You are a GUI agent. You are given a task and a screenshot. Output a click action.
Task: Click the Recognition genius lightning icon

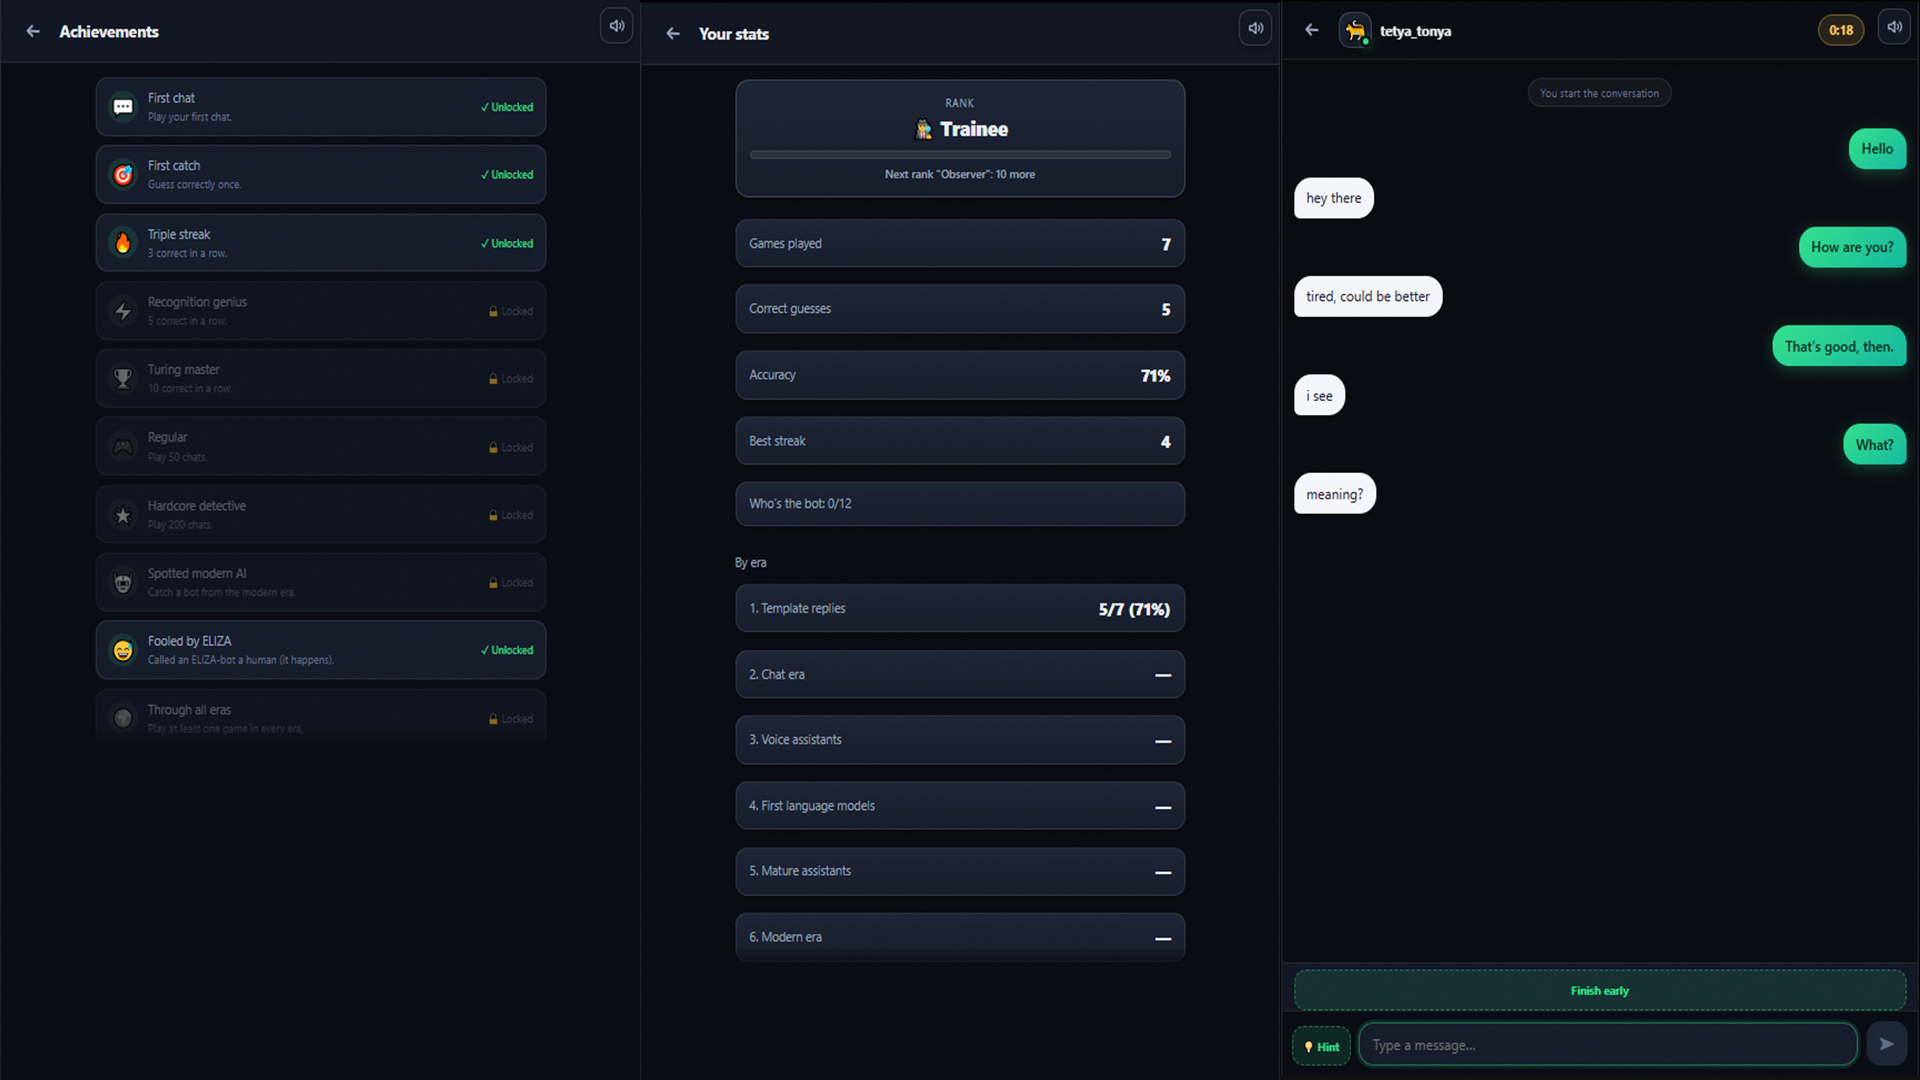click(123, 311)
